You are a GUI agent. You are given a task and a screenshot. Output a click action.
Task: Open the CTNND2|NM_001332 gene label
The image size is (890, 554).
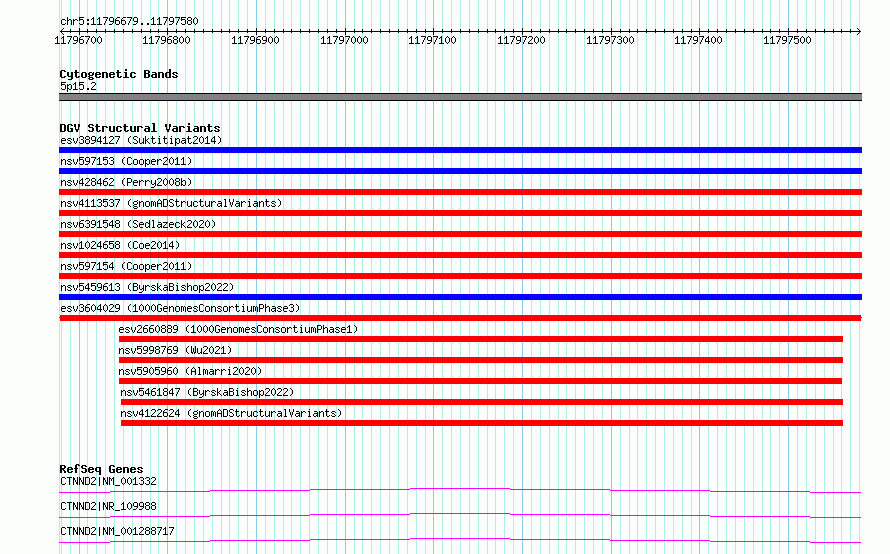click(108, 481)
